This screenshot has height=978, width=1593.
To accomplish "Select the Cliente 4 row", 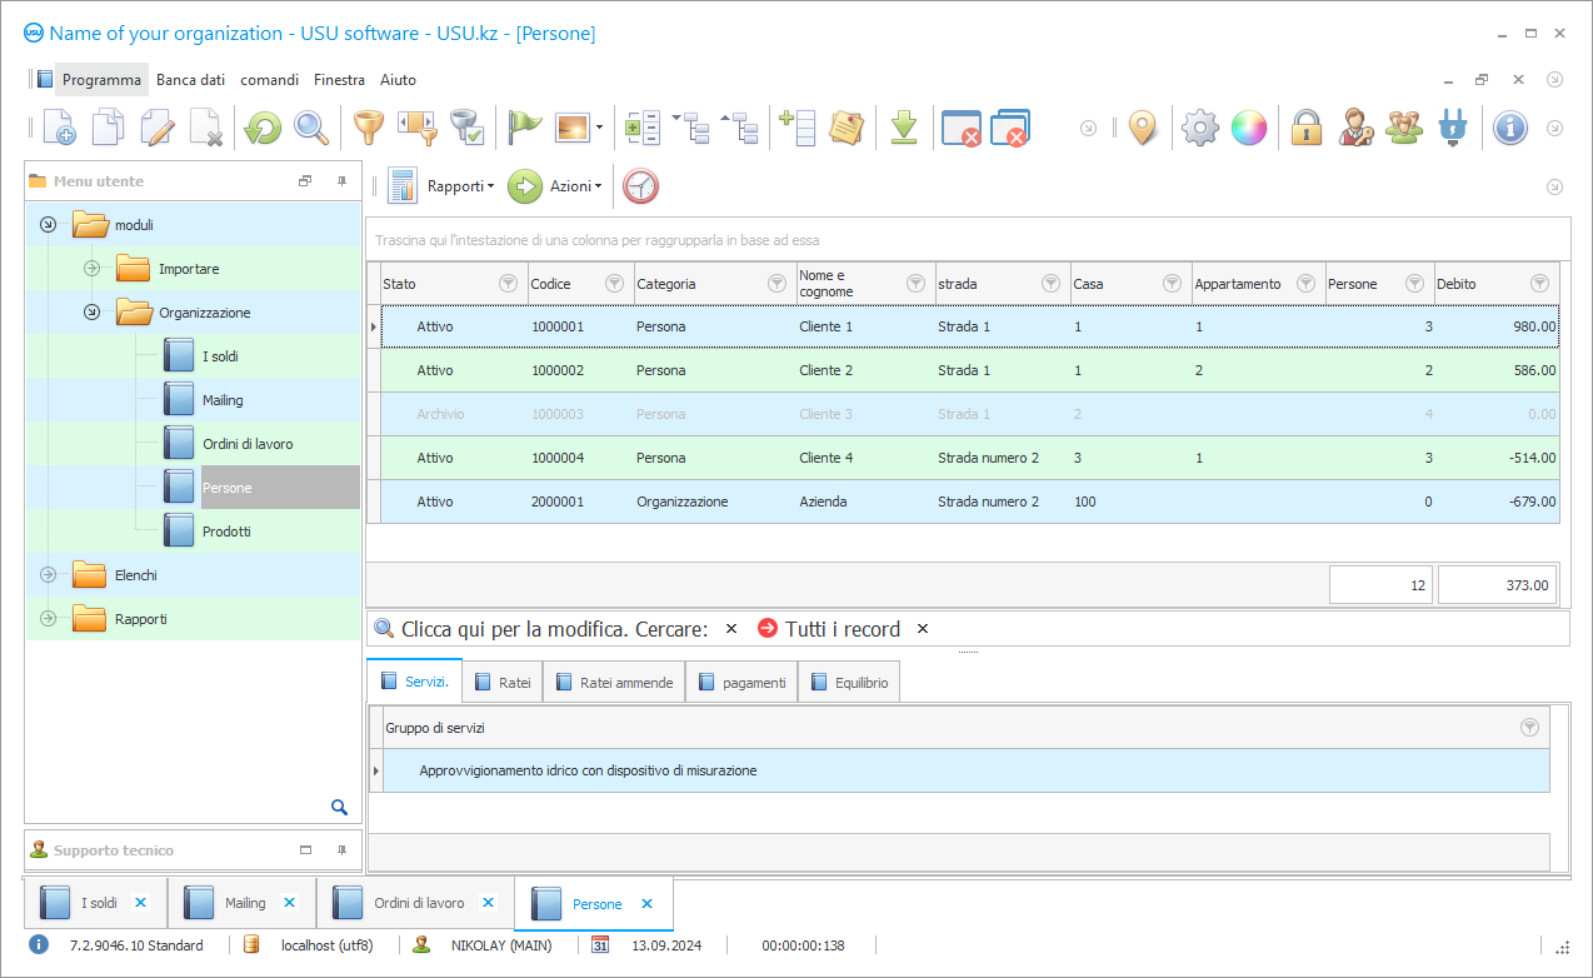I will click(969, 458).
